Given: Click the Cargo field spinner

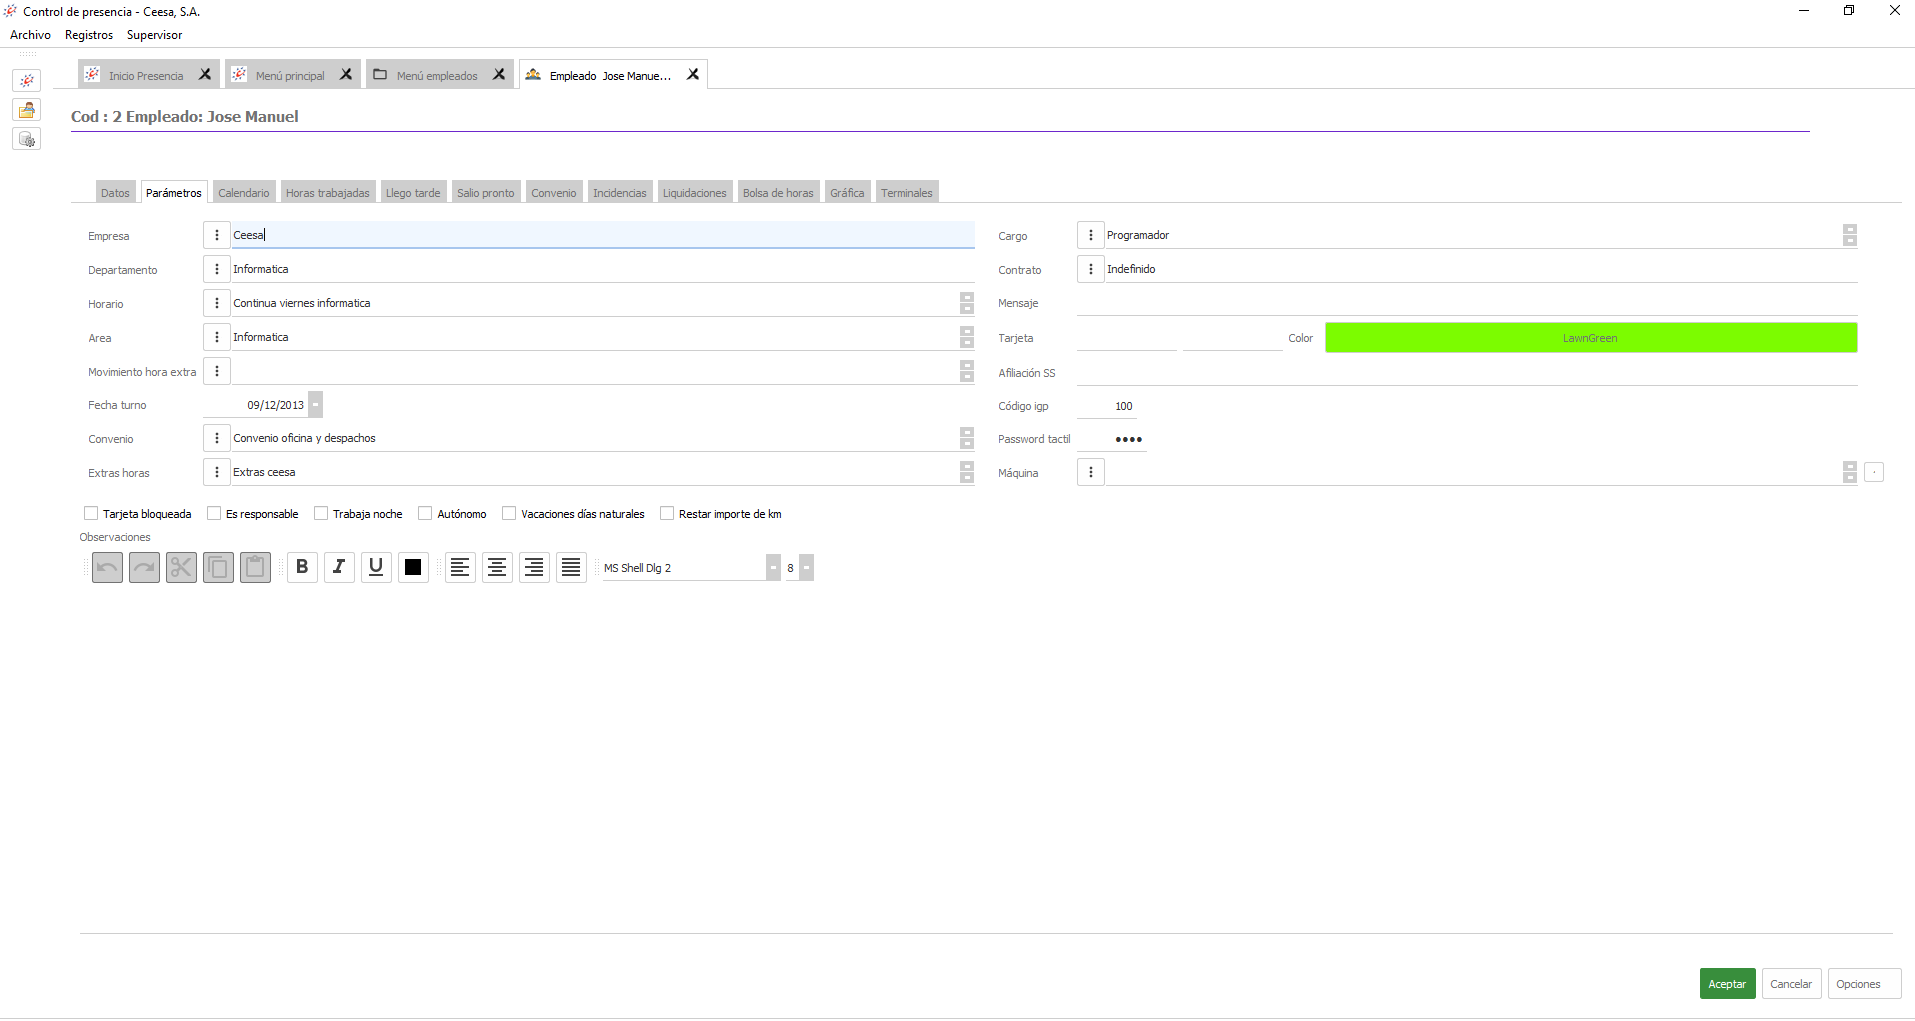Looking at the screenshot, I should tap(1850, 235).
